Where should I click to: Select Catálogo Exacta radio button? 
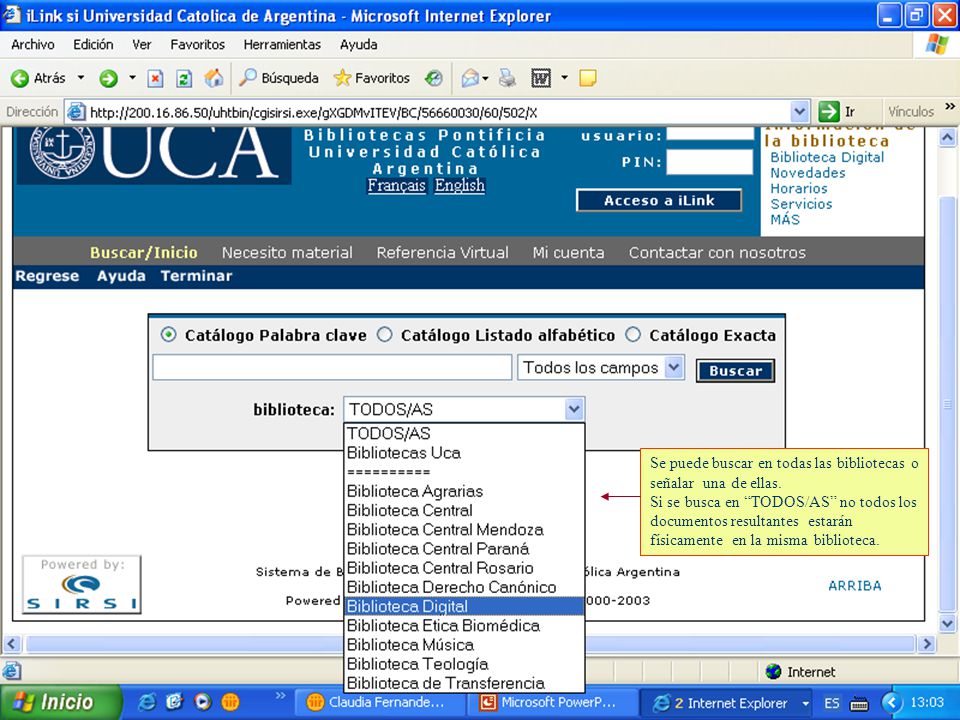pyautogui.click(x=633, y=335)
